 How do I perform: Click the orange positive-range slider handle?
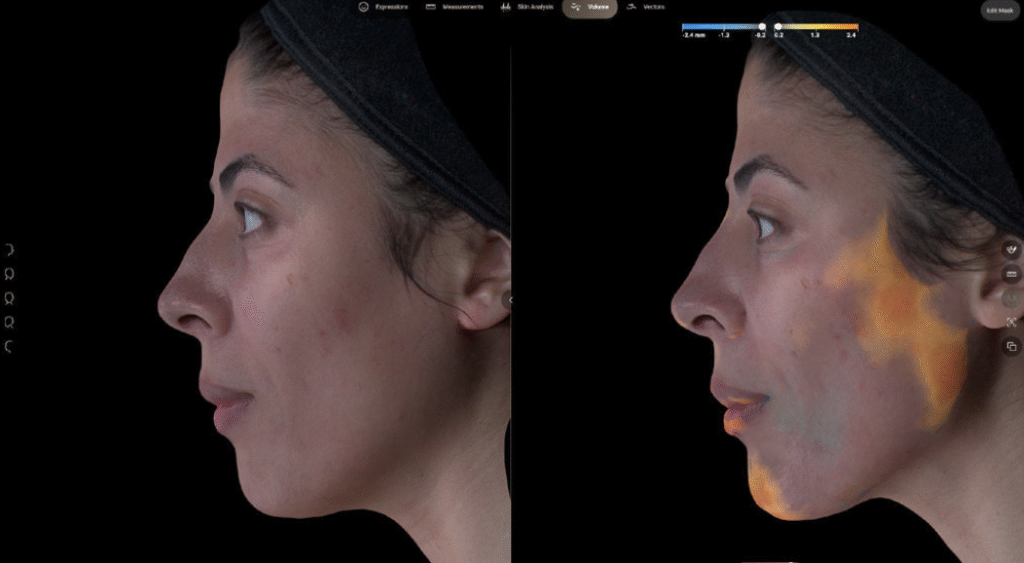tap(778, 27)
